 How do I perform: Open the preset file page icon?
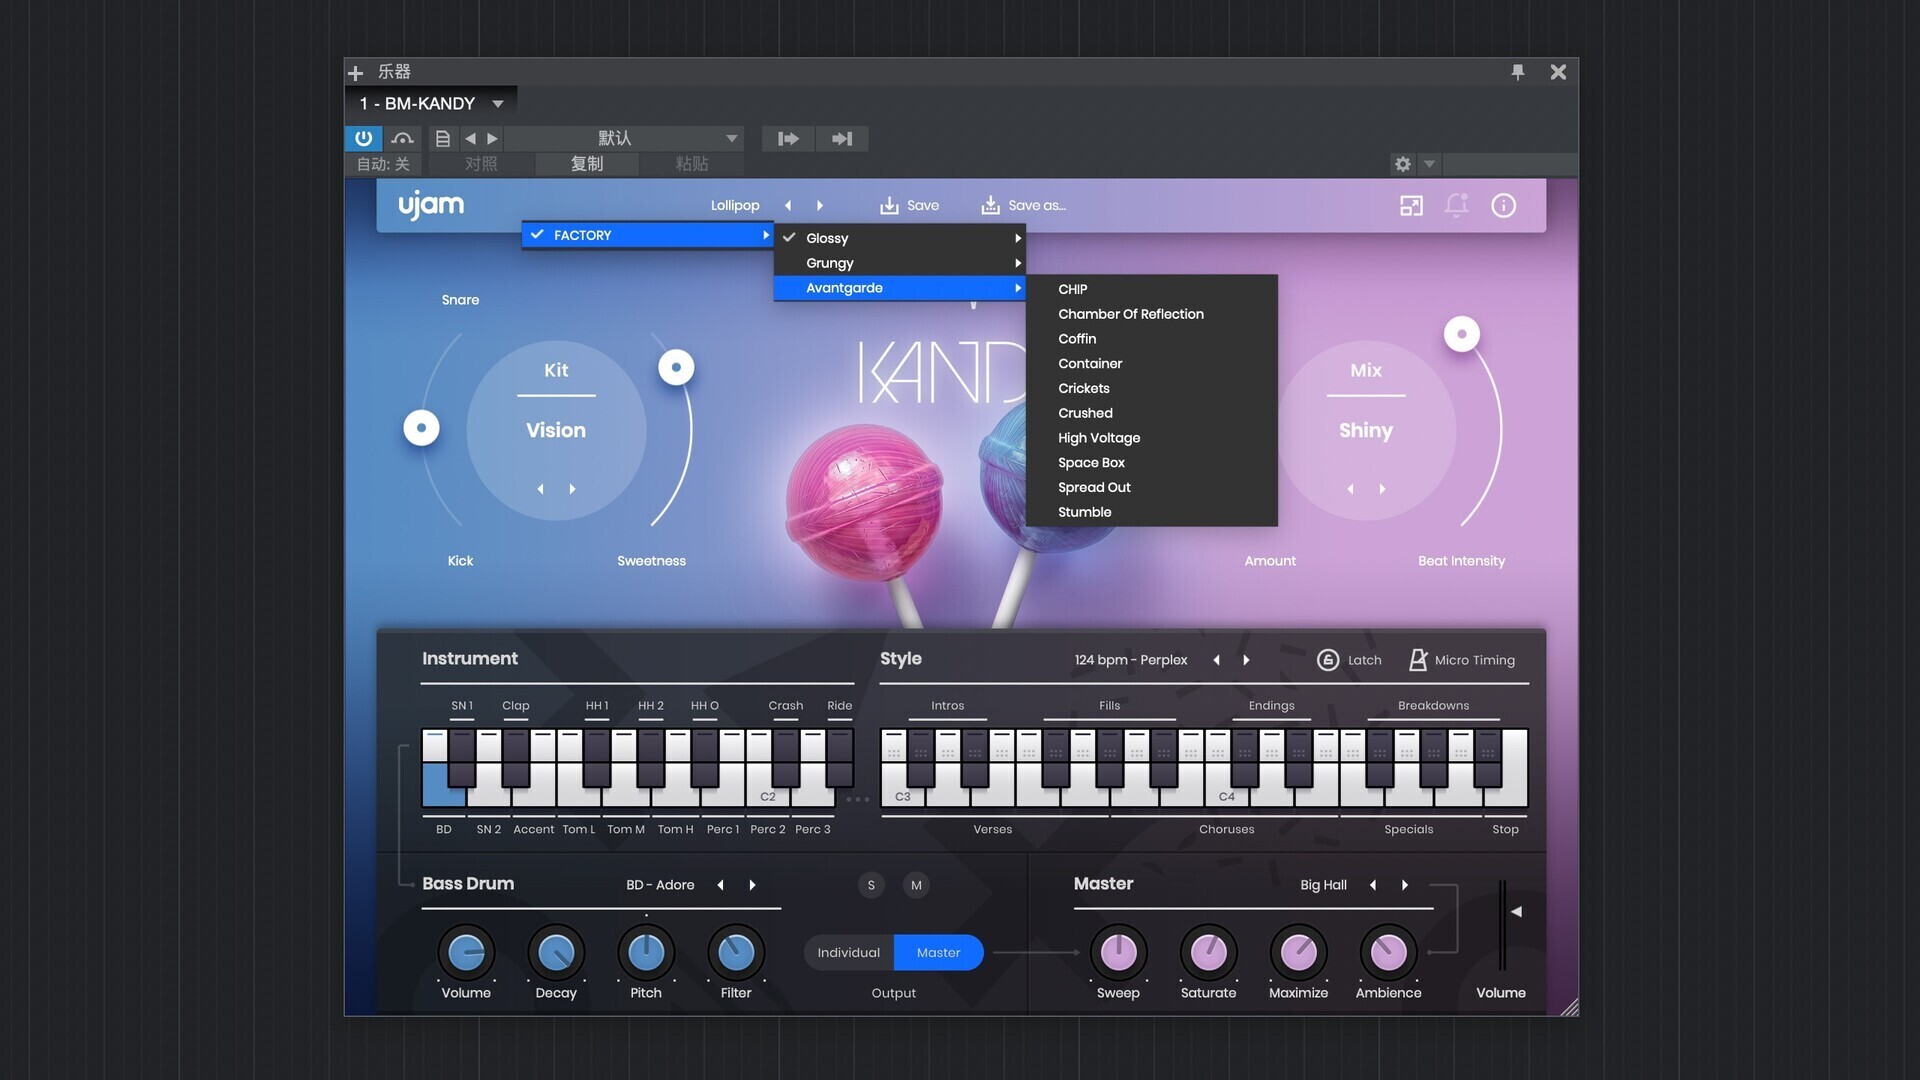point(442,138)
